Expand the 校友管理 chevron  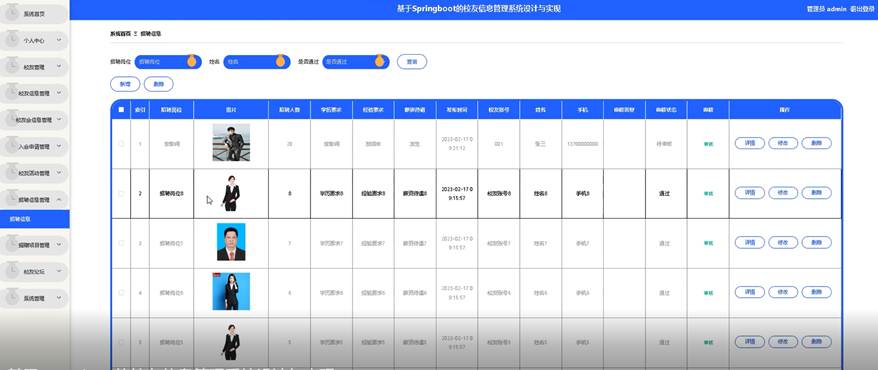(59, 67)
